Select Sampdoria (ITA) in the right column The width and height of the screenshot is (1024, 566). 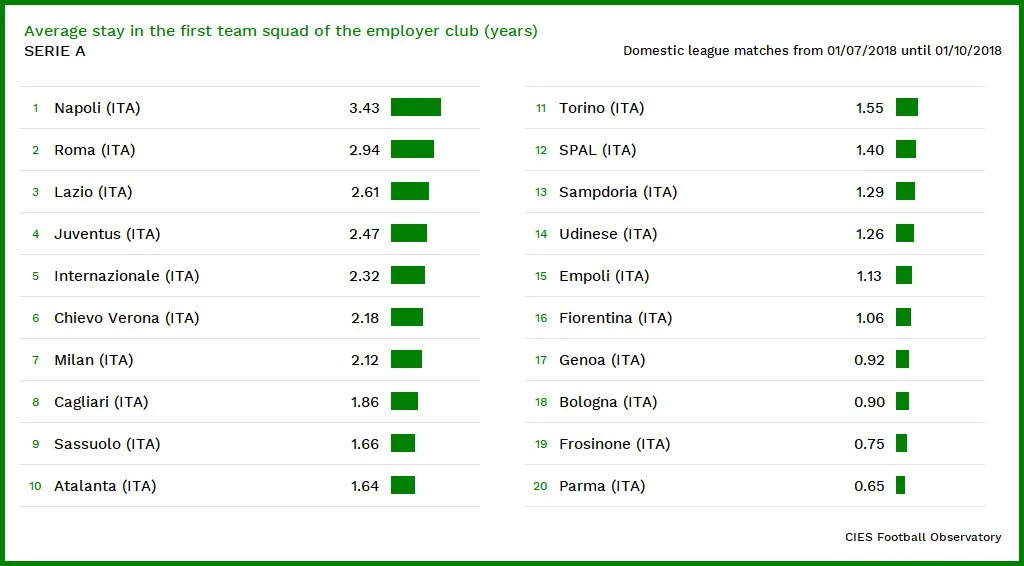click(x=617, y=192)
